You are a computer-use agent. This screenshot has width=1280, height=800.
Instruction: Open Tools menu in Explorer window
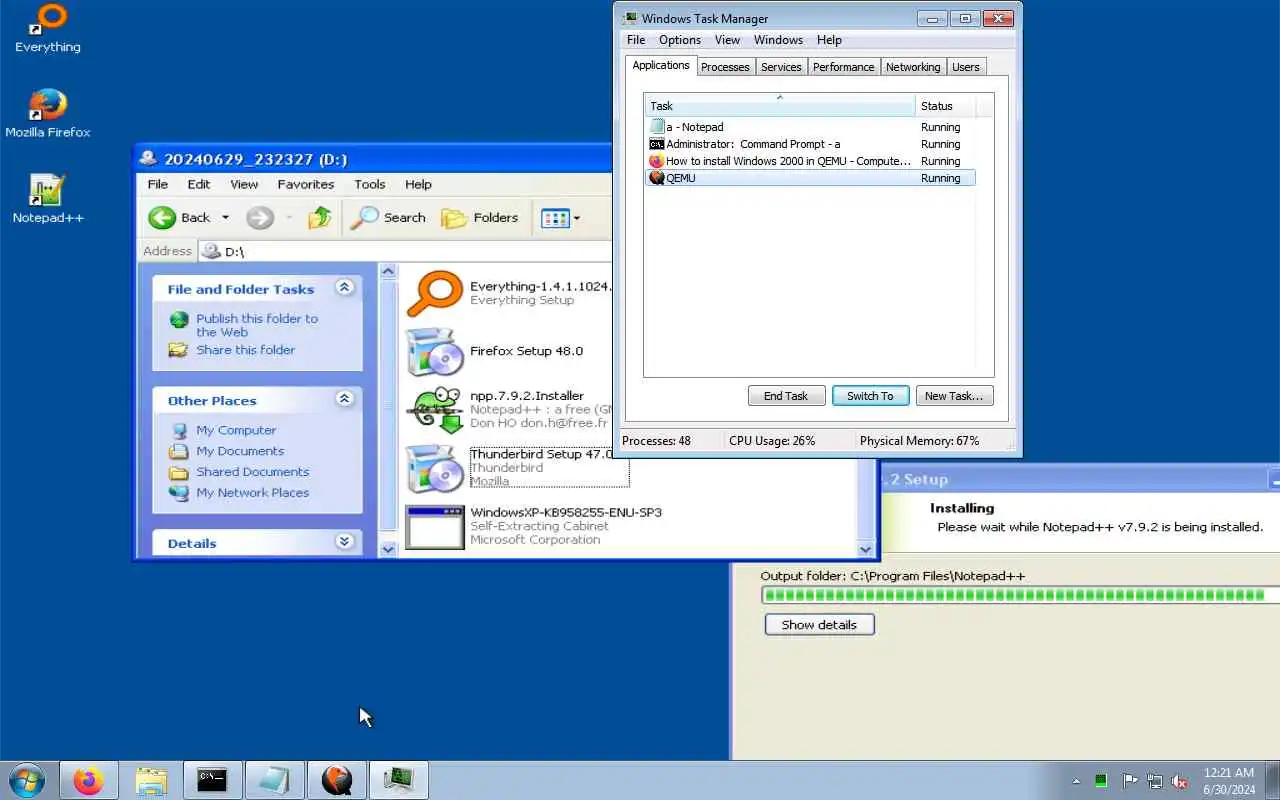pyautogui.click(x=369, y=184)
